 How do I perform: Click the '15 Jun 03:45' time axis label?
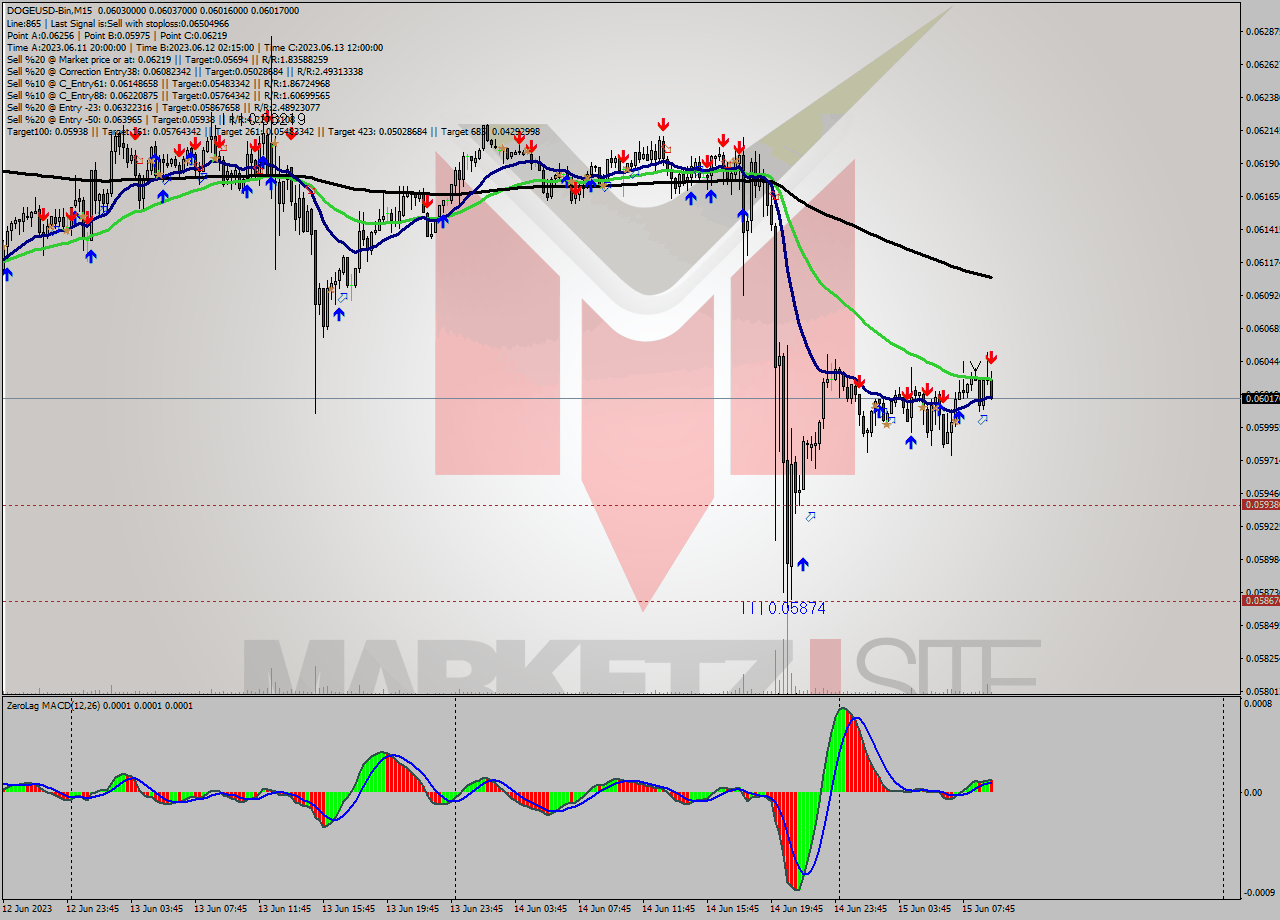coord(925,909)
